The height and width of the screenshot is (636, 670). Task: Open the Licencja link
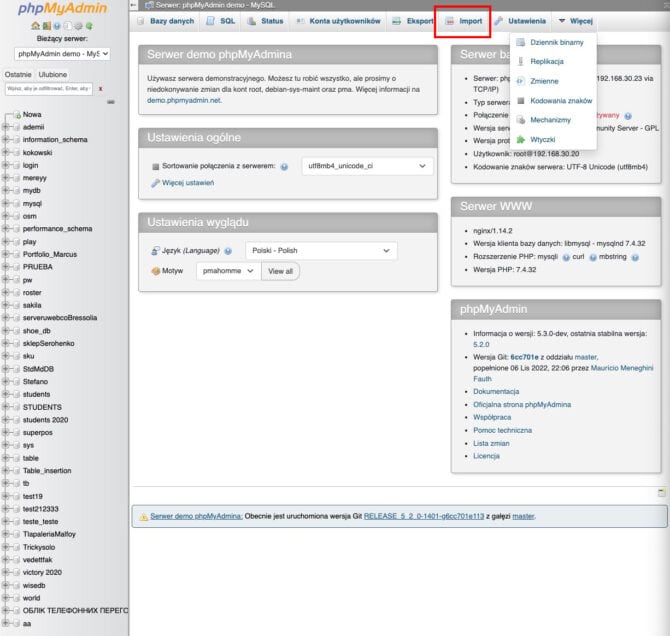(x=486, y=456)
